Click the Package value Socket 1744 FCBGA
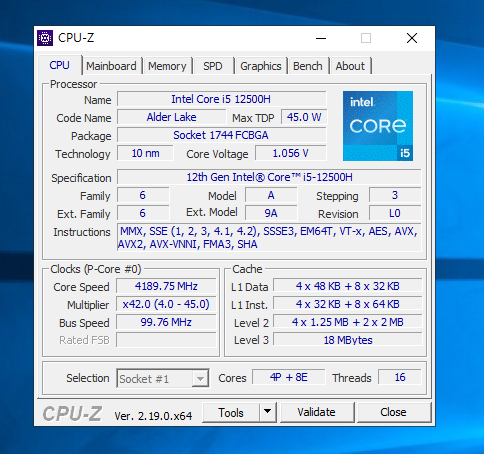484x454 pixels. (x=221, y=135)
